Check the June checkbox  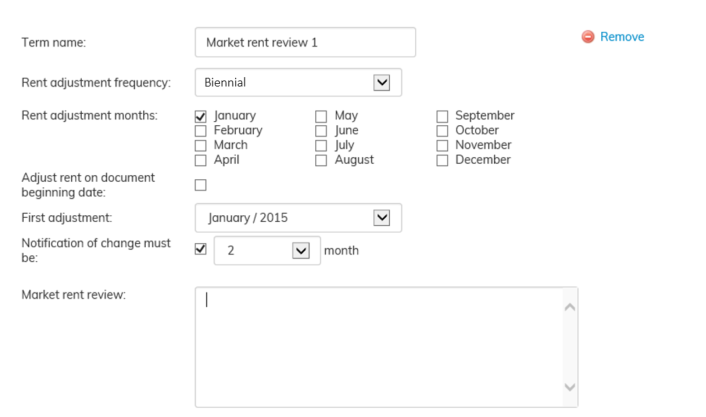(321, 130)
